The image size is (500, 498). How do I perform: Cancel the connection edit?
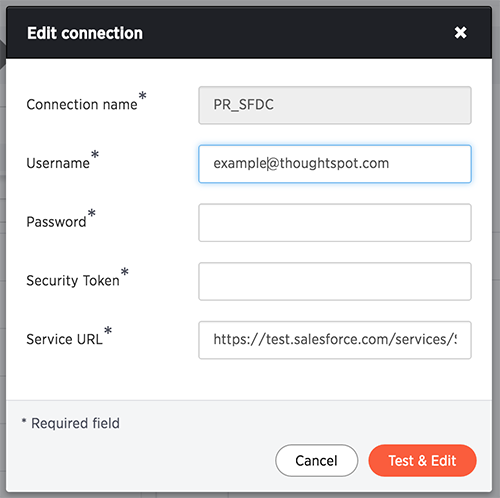pyautogui.click(x=317, y=461)
